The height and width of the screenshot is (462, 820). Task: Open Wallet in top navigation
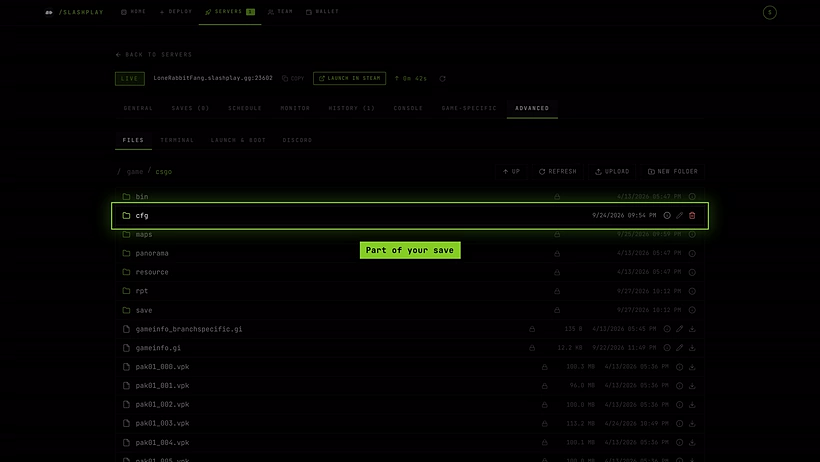coord(322,12)
